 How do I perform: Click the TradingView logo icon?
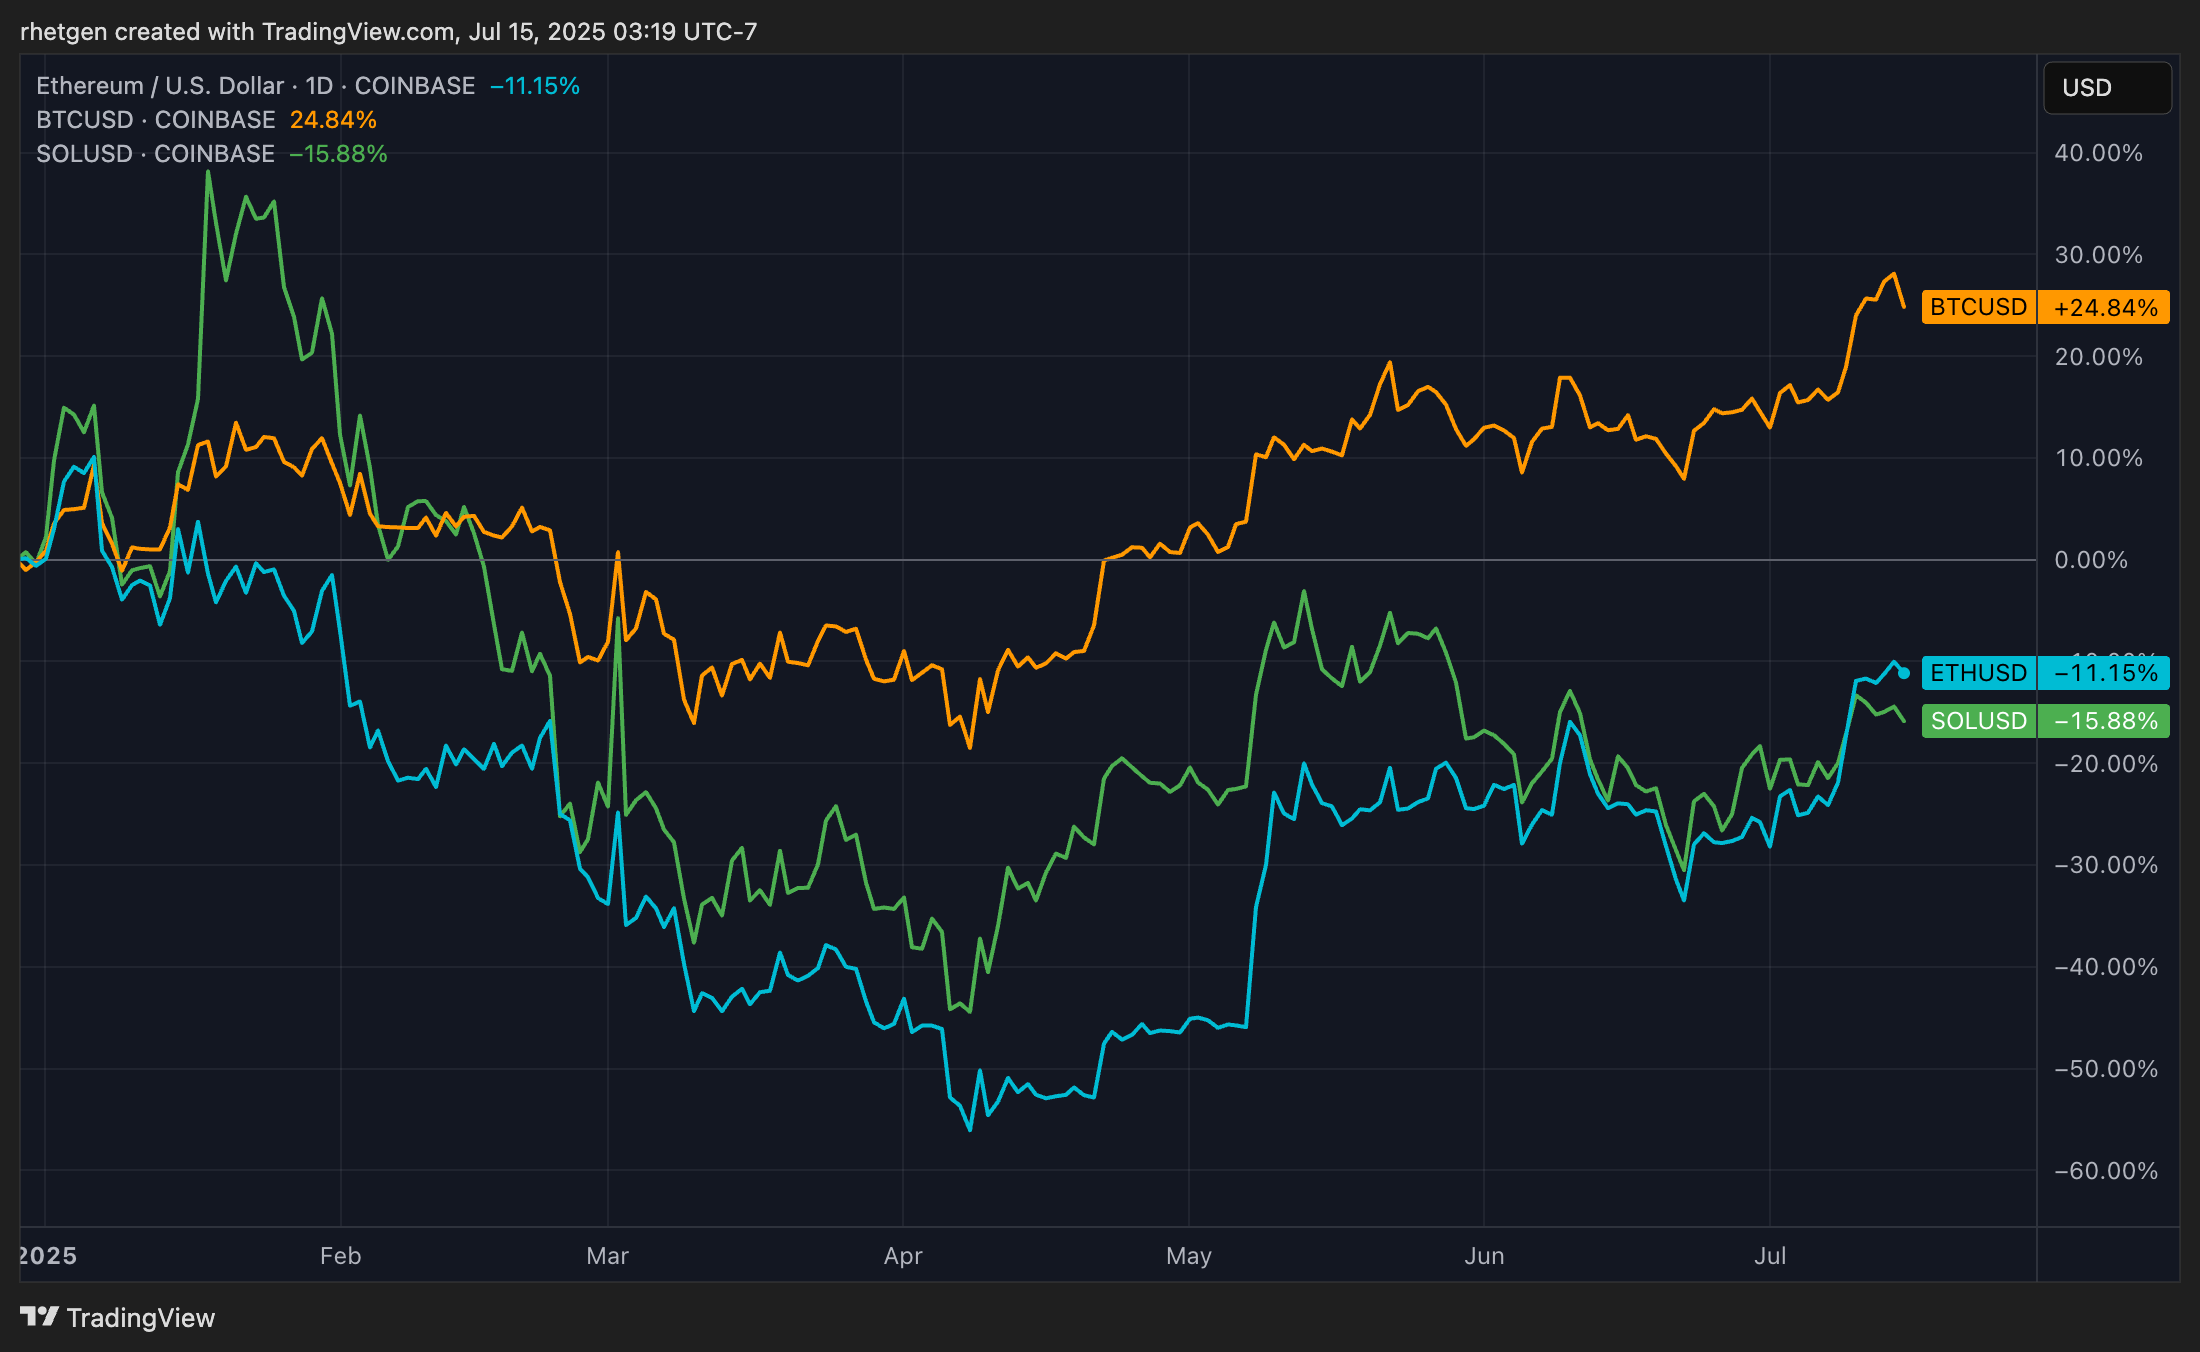point(39,1316)
